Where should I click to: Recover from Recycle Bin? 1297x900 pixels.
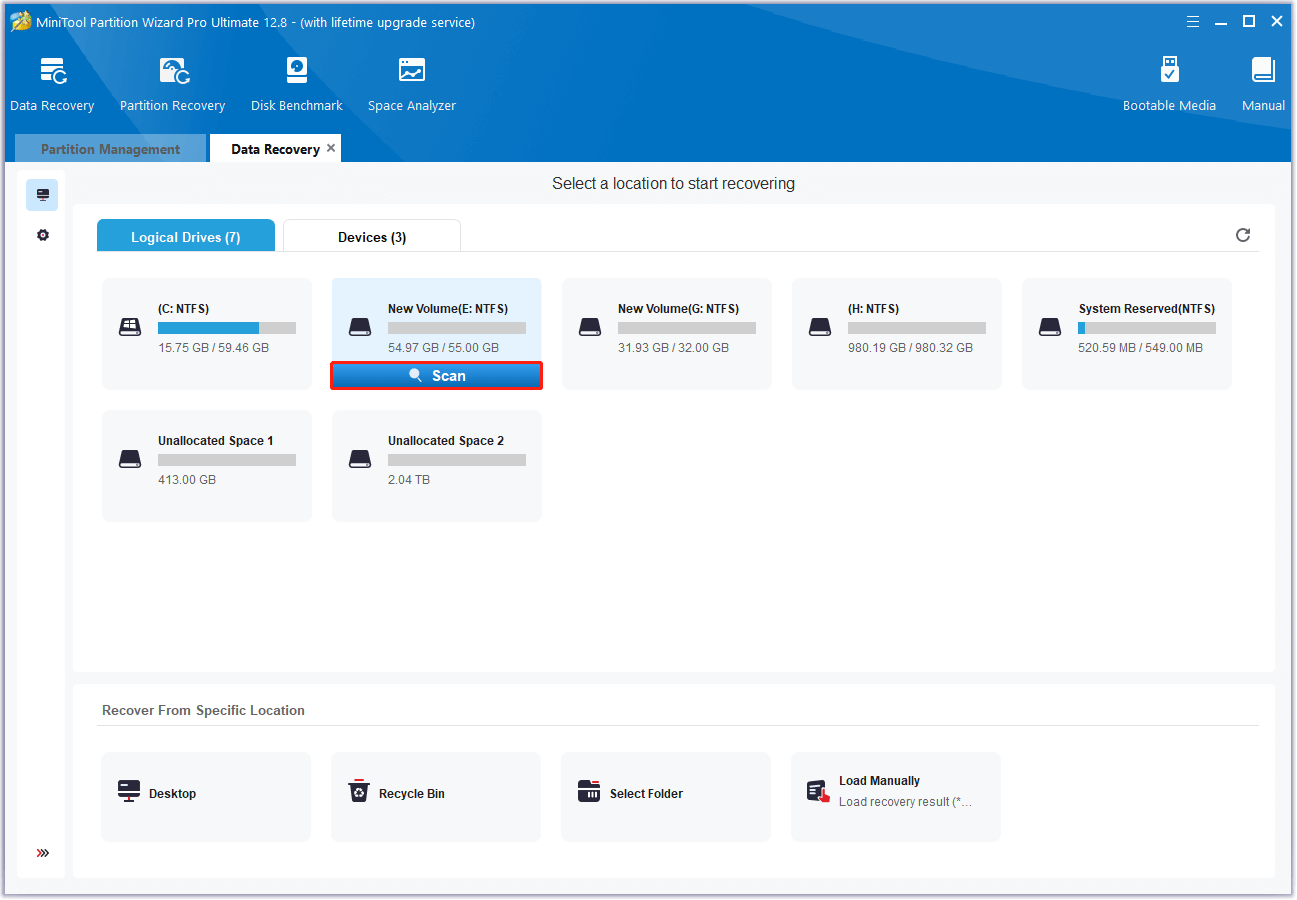pos(436,797)
